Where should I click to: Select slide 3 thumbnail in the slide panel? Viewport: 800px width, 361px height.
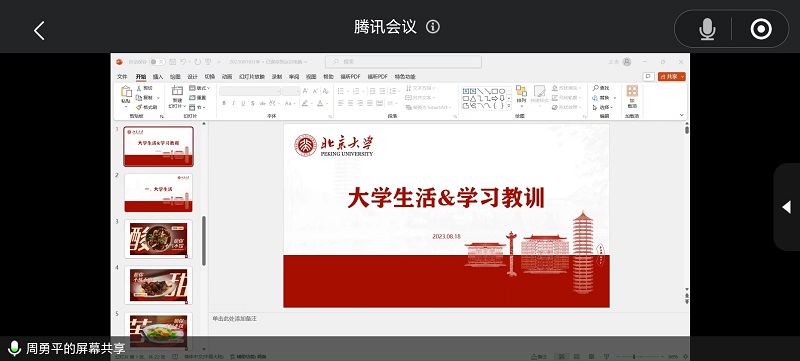(158, 239)
